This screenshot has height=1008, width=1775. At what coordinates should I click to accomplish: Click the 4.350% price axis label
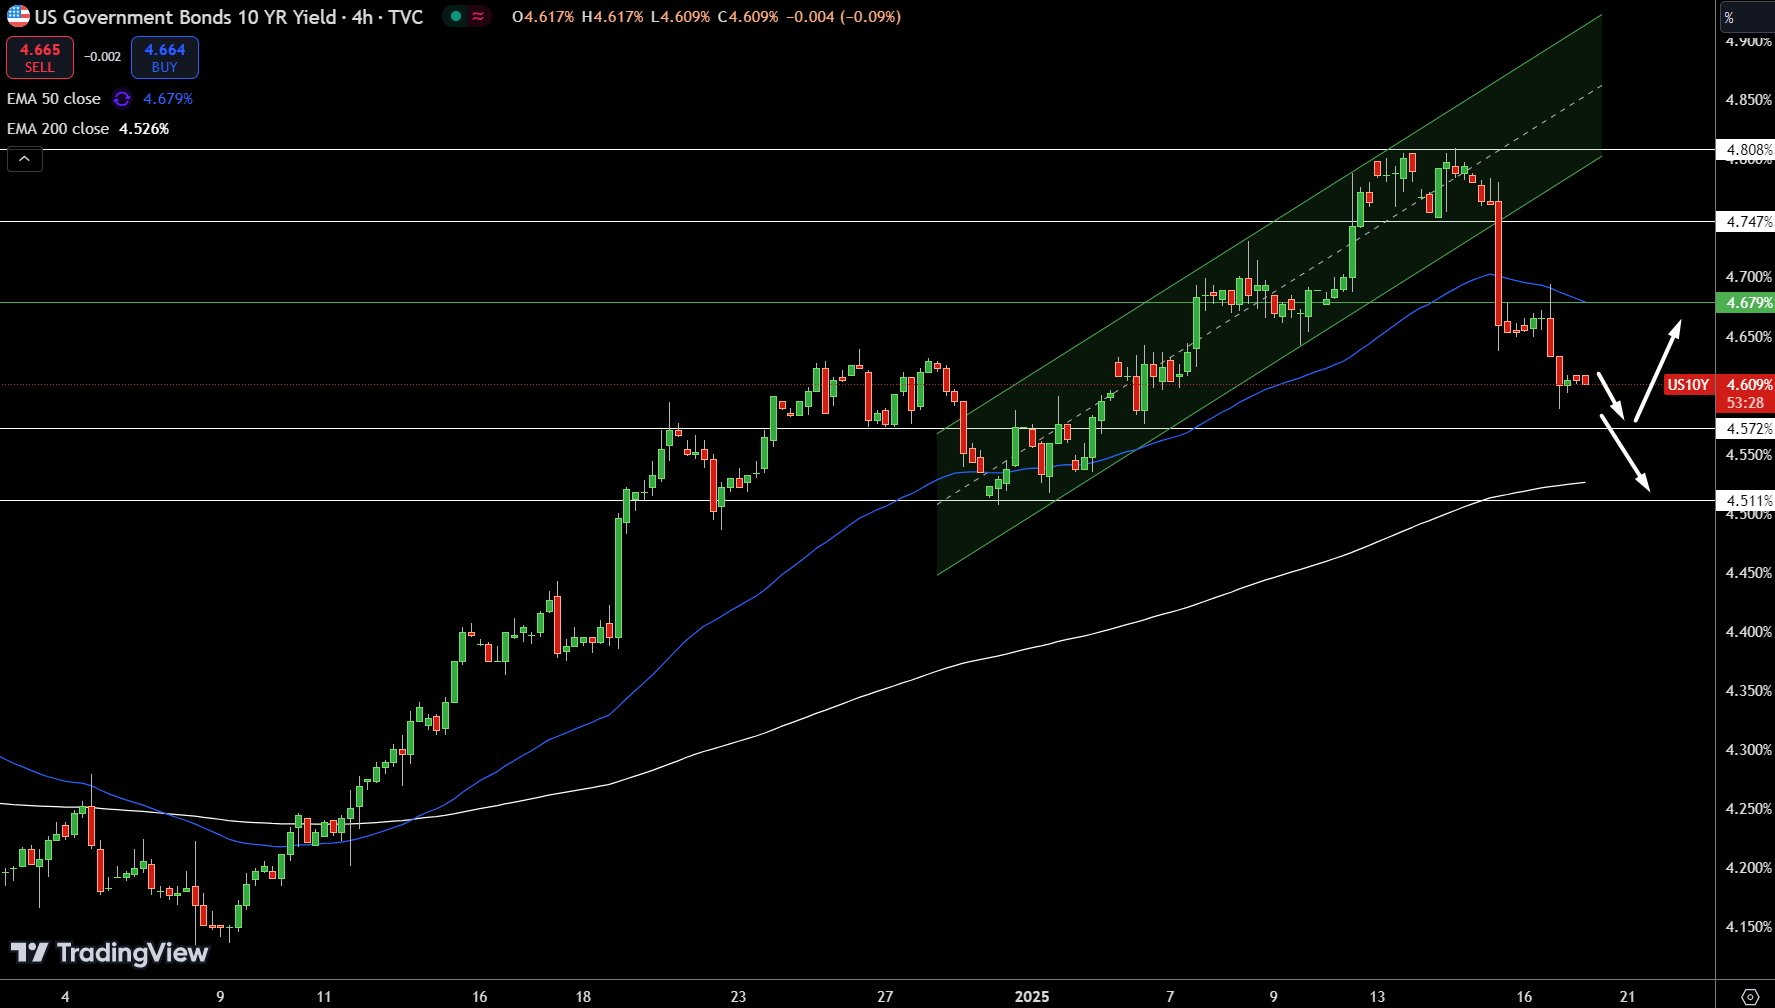(1748, 691)
